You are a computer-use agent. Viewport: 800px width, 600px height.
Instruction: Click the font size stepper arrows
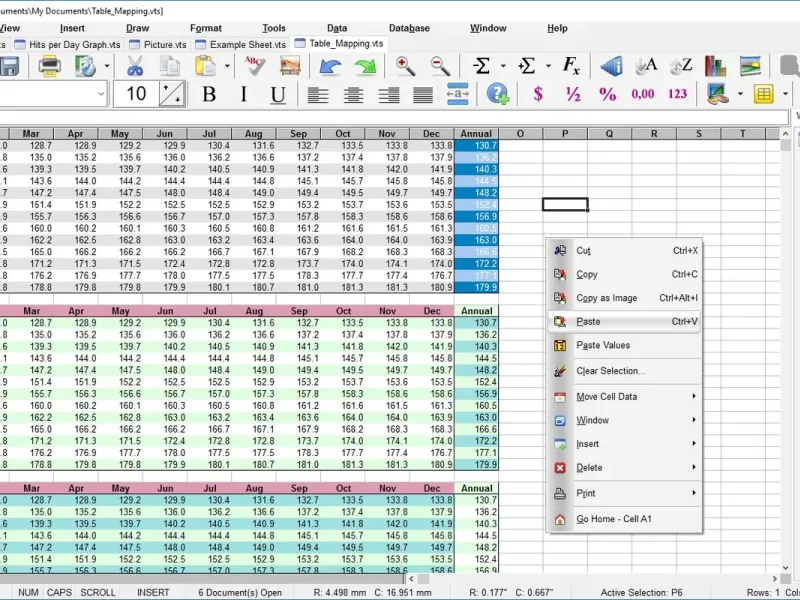pos(172,94)
